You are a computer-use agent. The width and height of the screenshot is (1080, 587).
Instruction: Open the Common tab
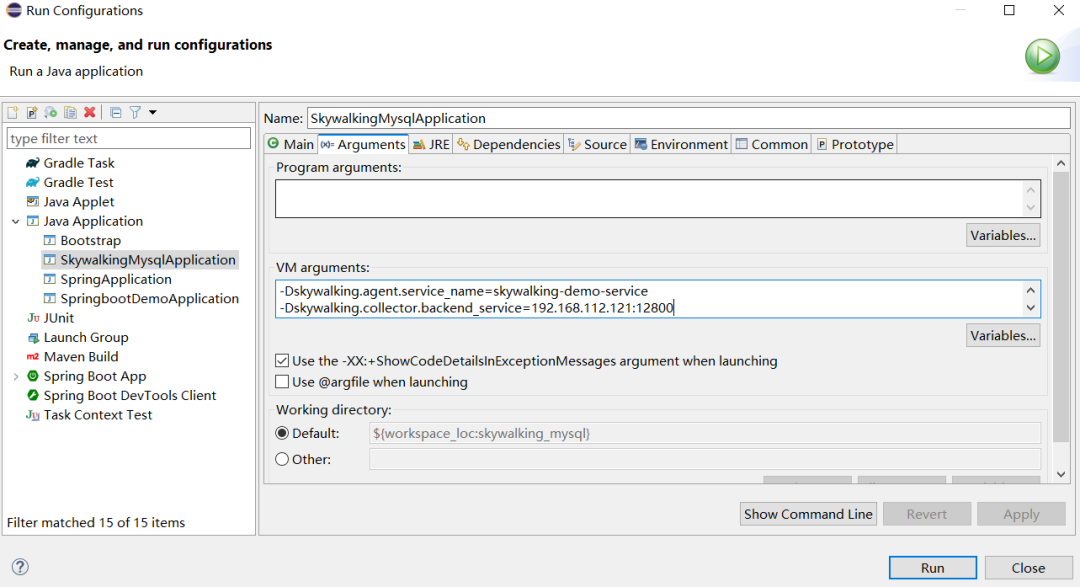(x=771, y=144)
